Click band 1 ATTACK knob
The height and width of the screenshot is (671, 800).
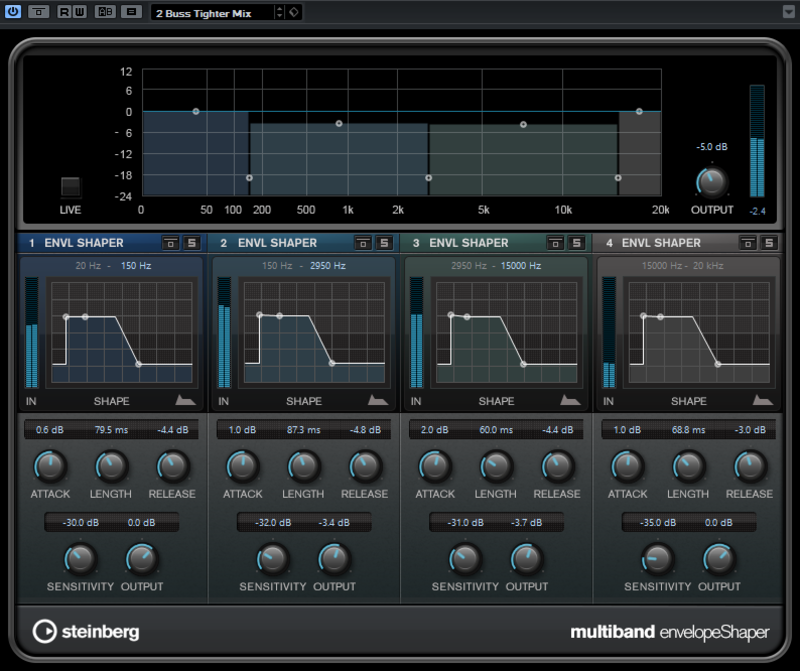50,466
